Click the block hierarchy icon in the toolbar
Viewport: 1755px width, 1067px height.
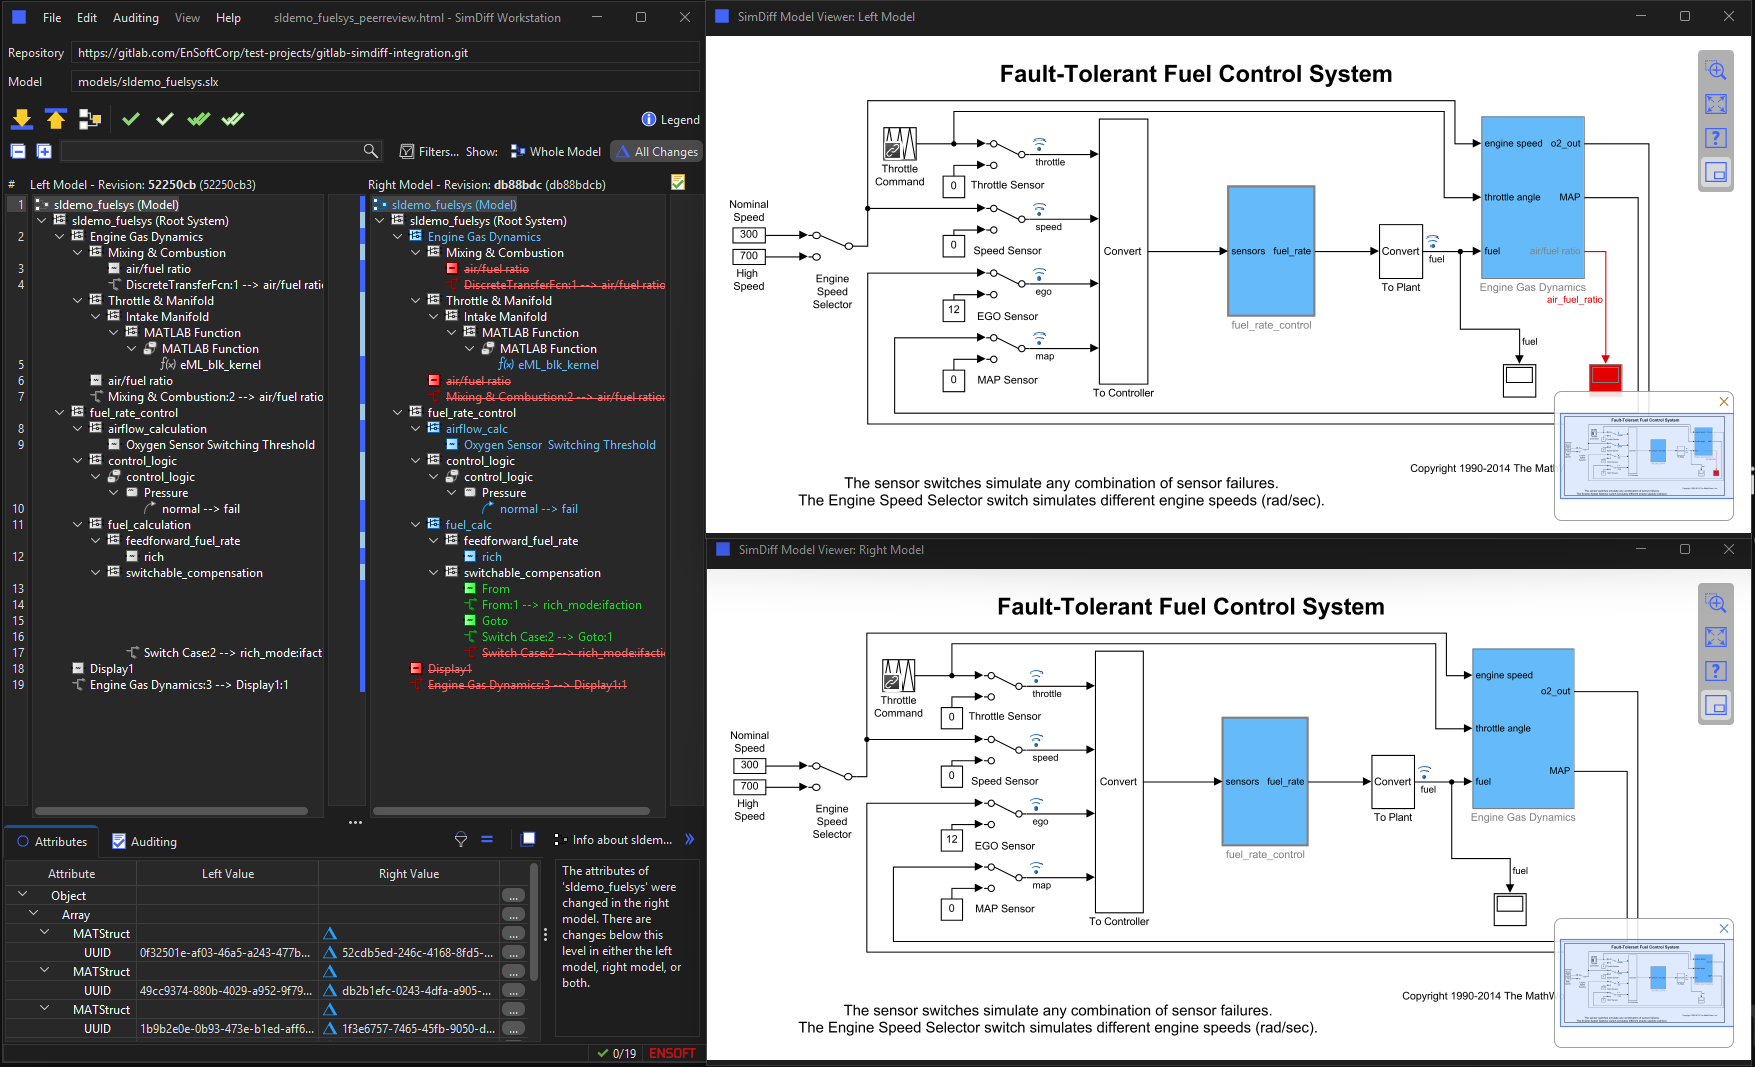(x=90, y=119)
